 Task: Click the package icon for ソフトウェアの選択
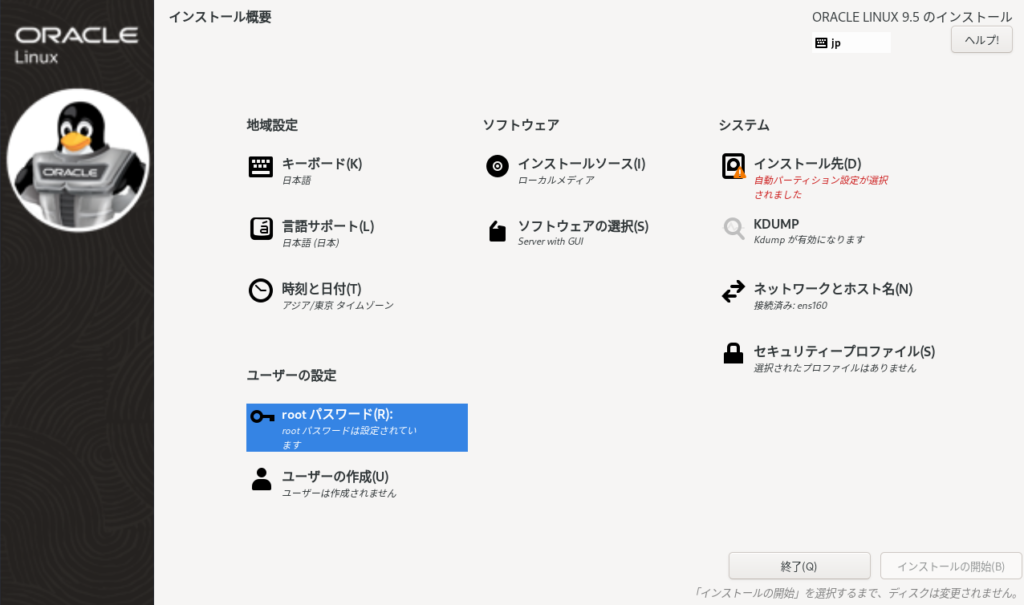tap(497, 231)
